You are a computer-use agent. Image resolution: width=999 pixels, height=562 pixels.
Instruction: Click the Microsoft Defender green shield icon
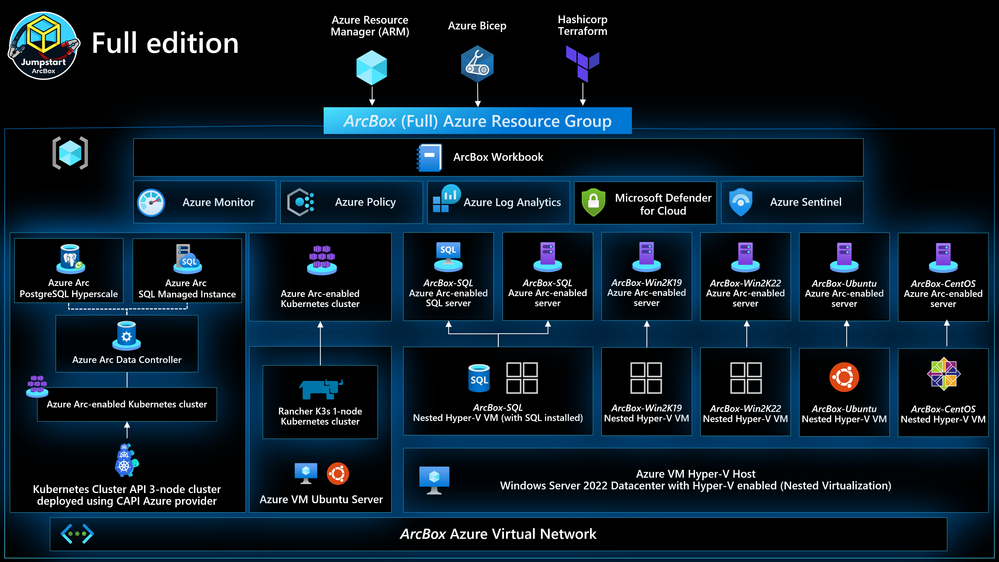[x=593, y=202]
